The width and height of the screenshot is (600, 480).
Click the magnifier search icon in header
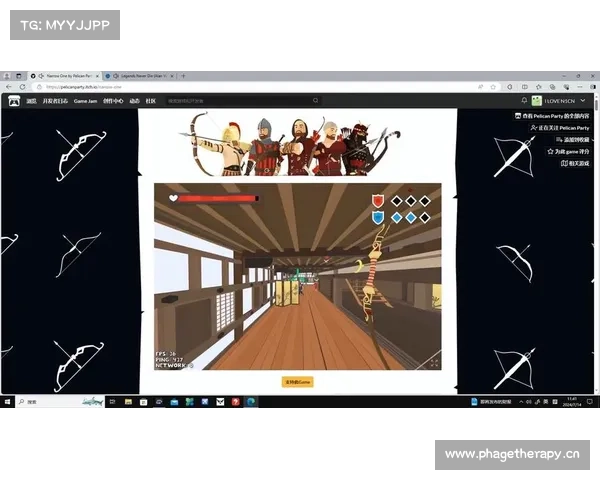tap(316, 101)
